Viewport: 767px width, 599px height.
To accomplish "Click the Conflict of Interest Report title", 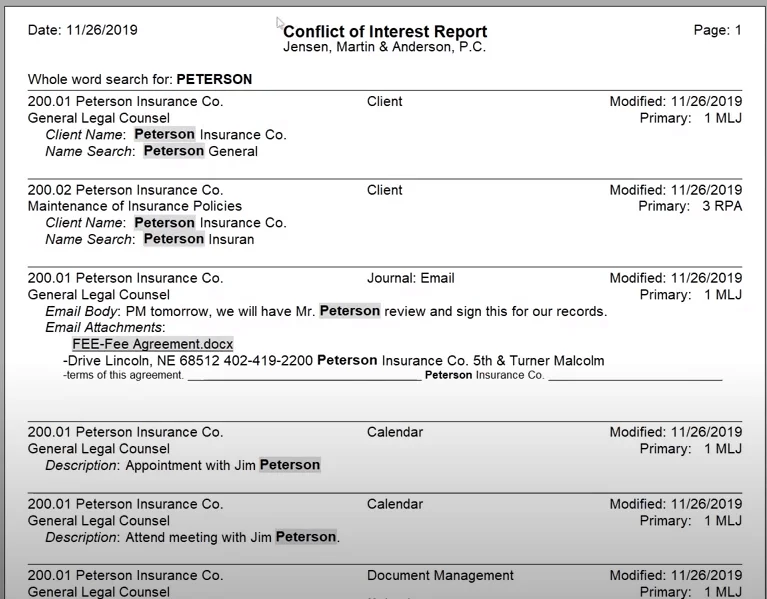I will pos(385,31).
